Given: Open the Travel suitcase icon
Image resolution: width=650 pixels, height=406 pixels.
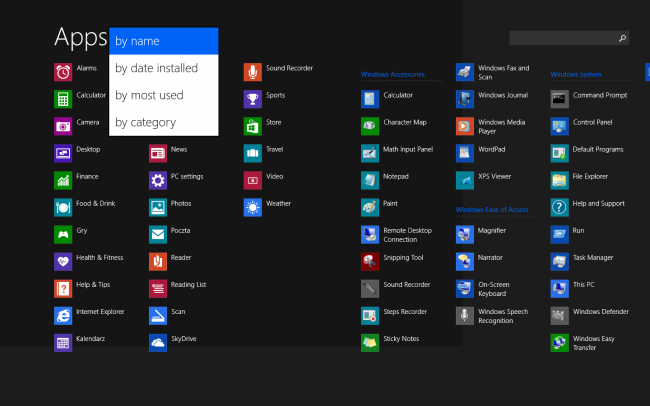Looking at the screenshot, I should click(253, 153).
